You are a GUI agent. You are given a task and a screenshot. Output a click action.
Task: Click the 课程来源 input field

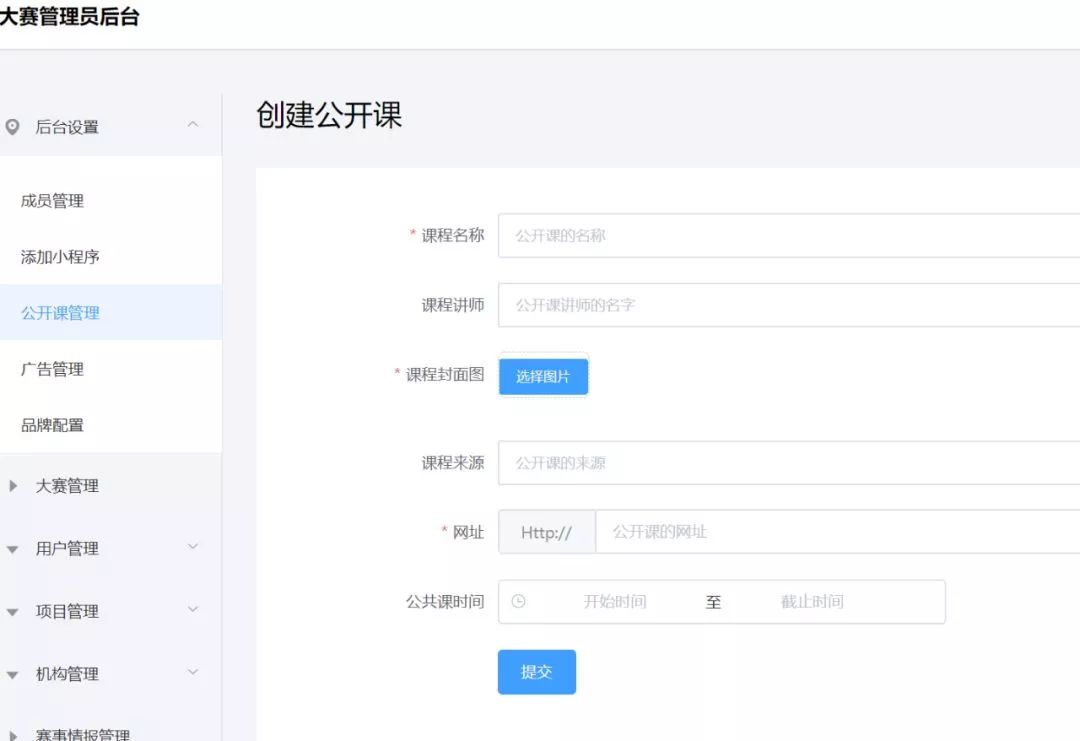pyautogui.click(x=700, y=462)
